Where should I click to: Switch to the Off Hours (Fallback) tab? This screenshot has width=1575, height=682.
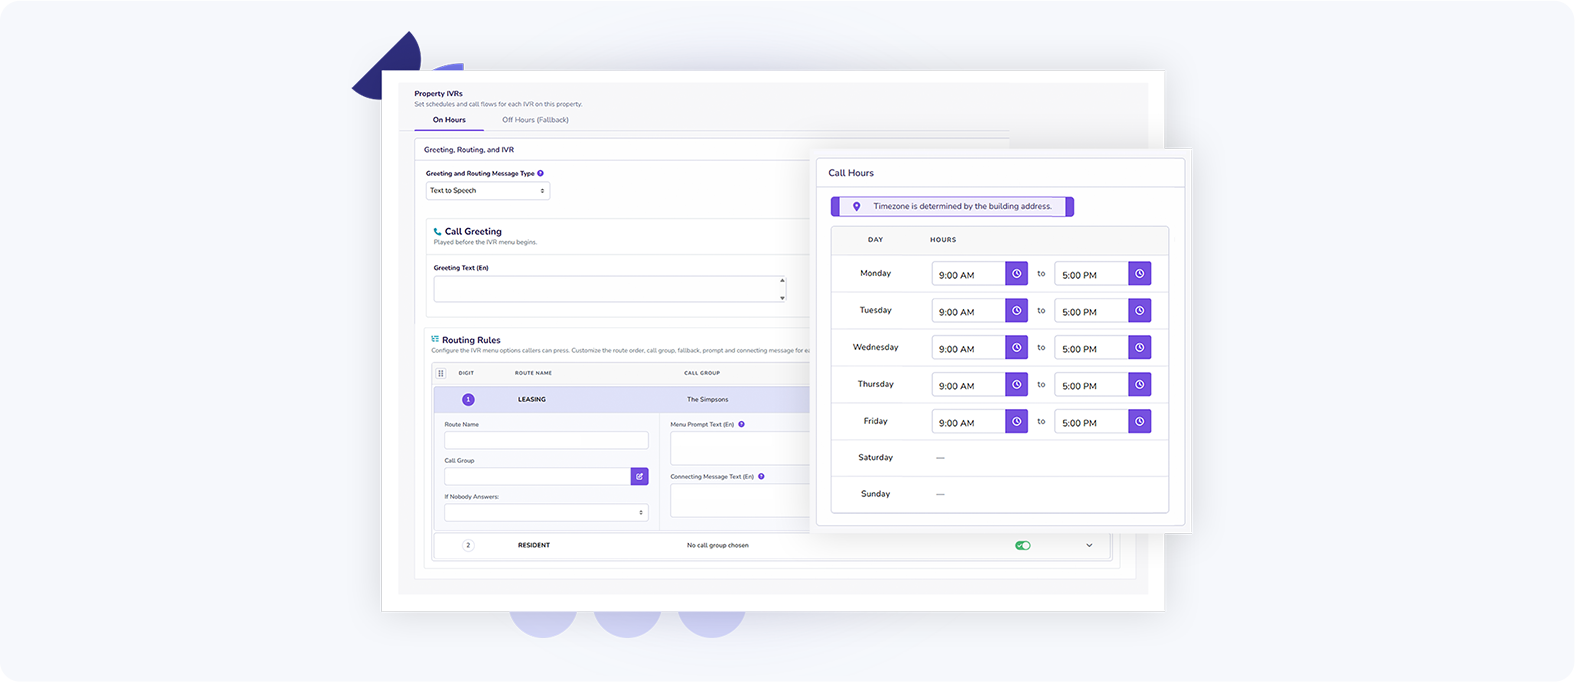535,120
